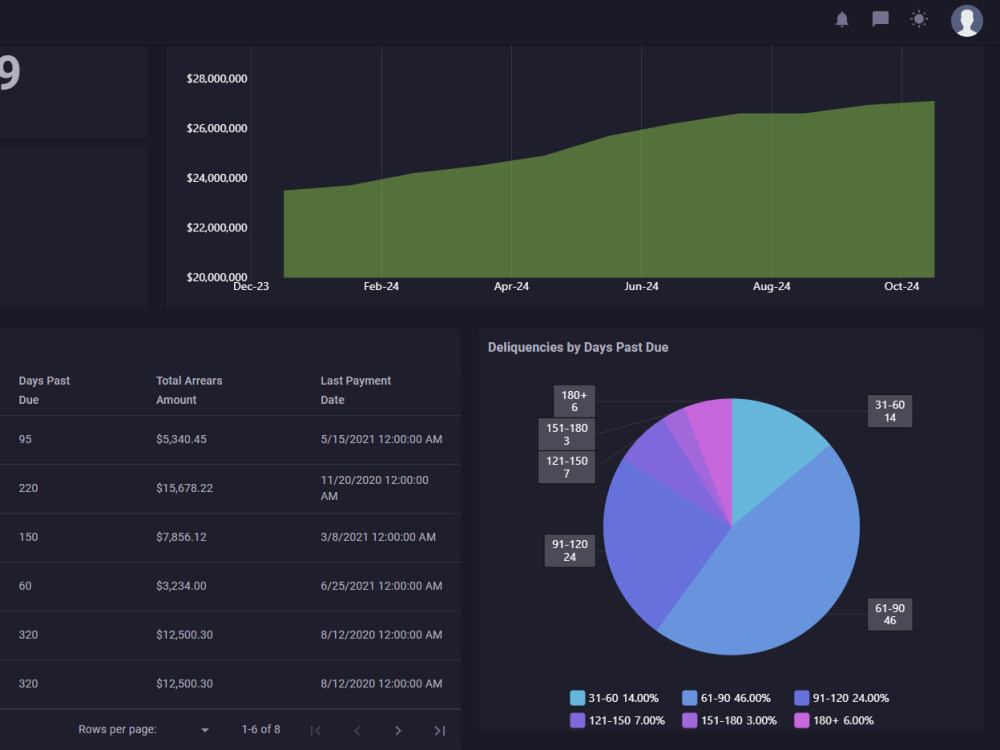This screenshot has height=750, width=1000.
Task: Toggle light theme with sun icon
Action: [x=918, y=19]
